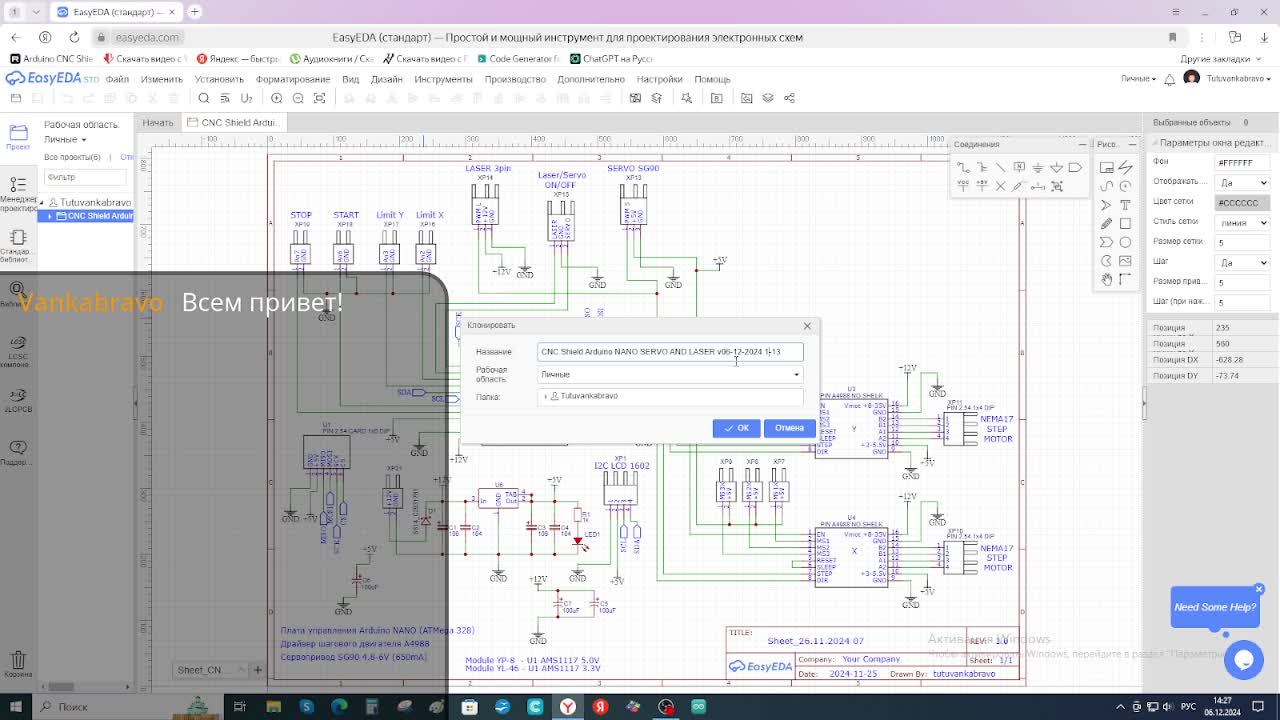The width and height of the screenshot is (1280, 720).
Task: Open the Изменить menu
Action: point(162,79)
